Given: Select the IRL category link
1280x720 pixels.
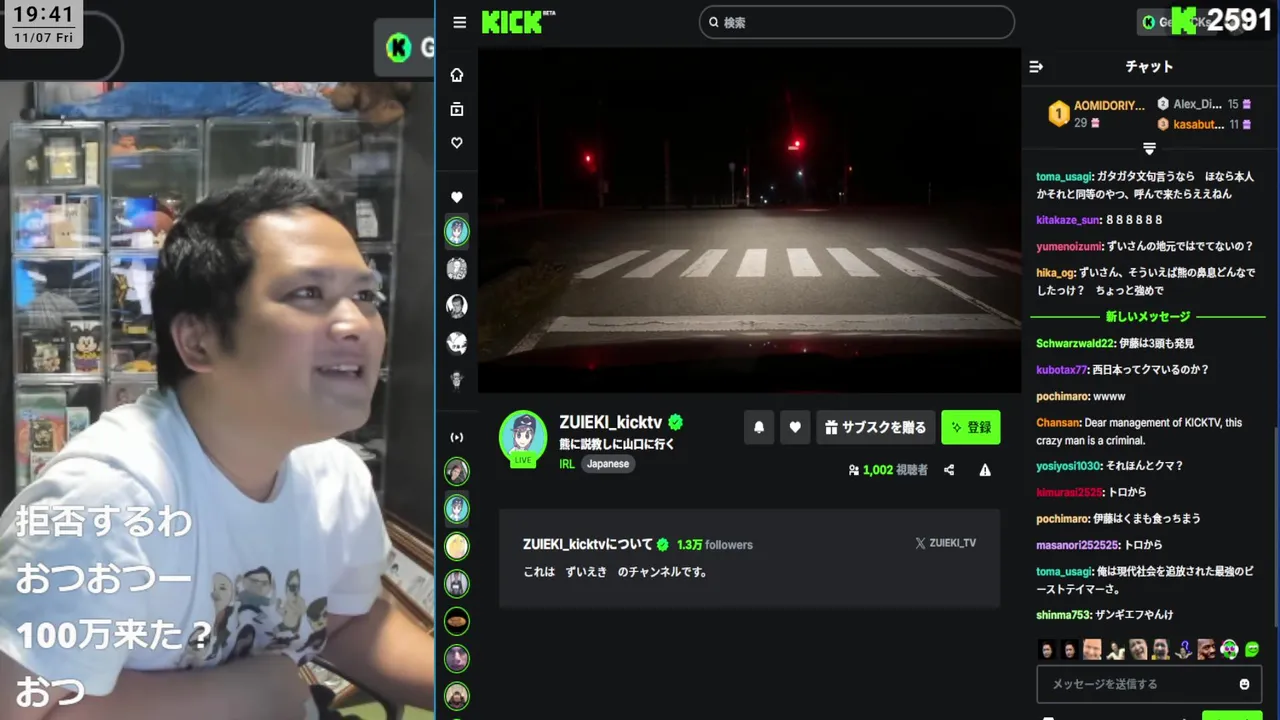Looking at the screenshot, I should [567, 464].
